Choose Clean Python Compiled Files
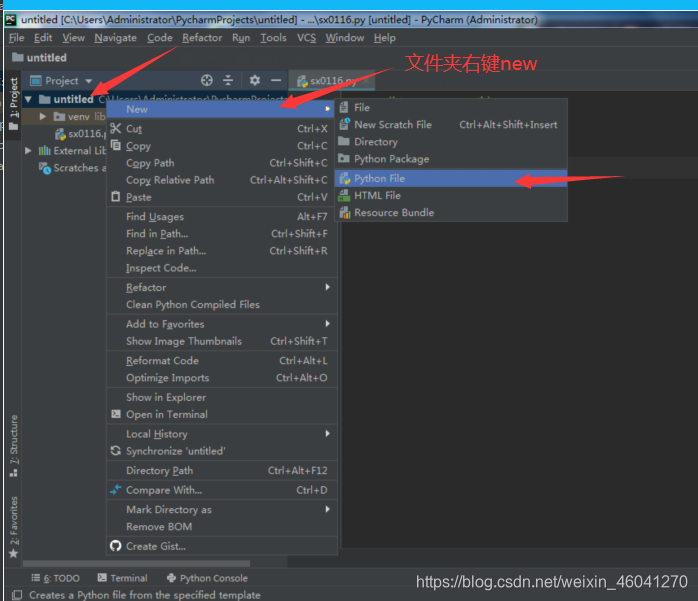 (x=221, y=305)
